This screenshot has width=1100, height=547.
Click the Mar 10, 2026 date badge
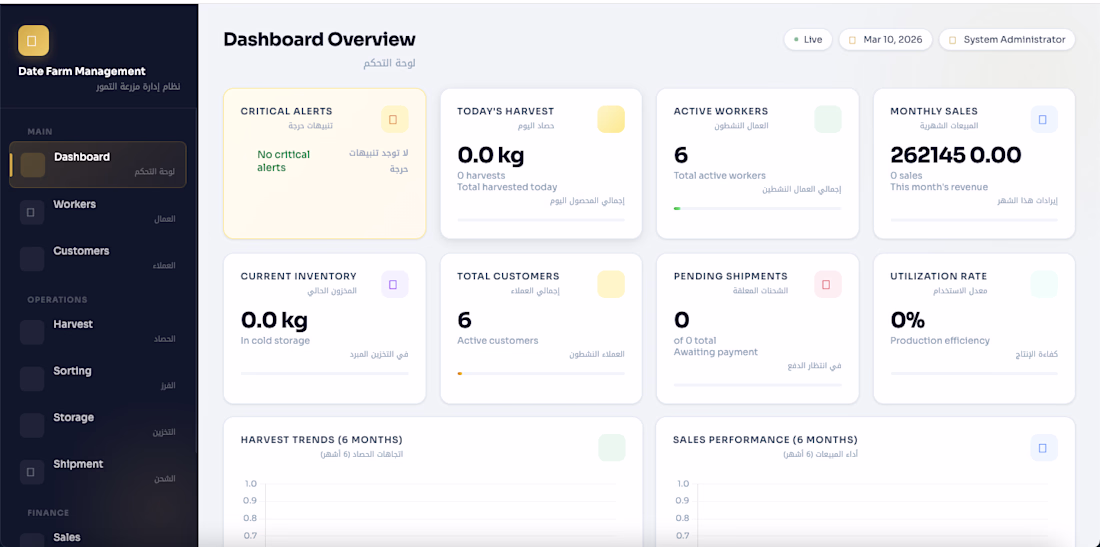tap(885, 40)
